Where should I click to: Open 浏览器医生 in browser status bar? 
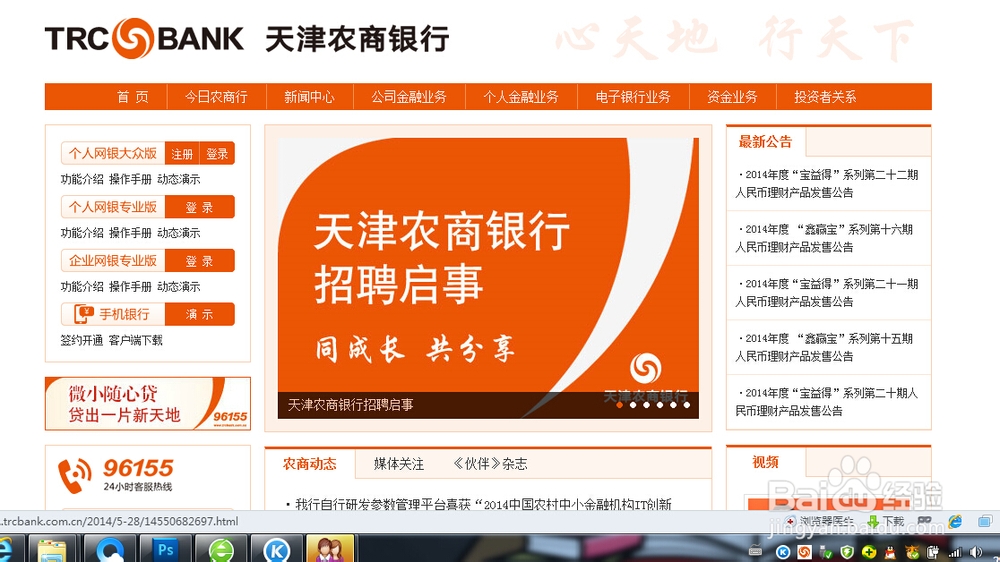820,521
